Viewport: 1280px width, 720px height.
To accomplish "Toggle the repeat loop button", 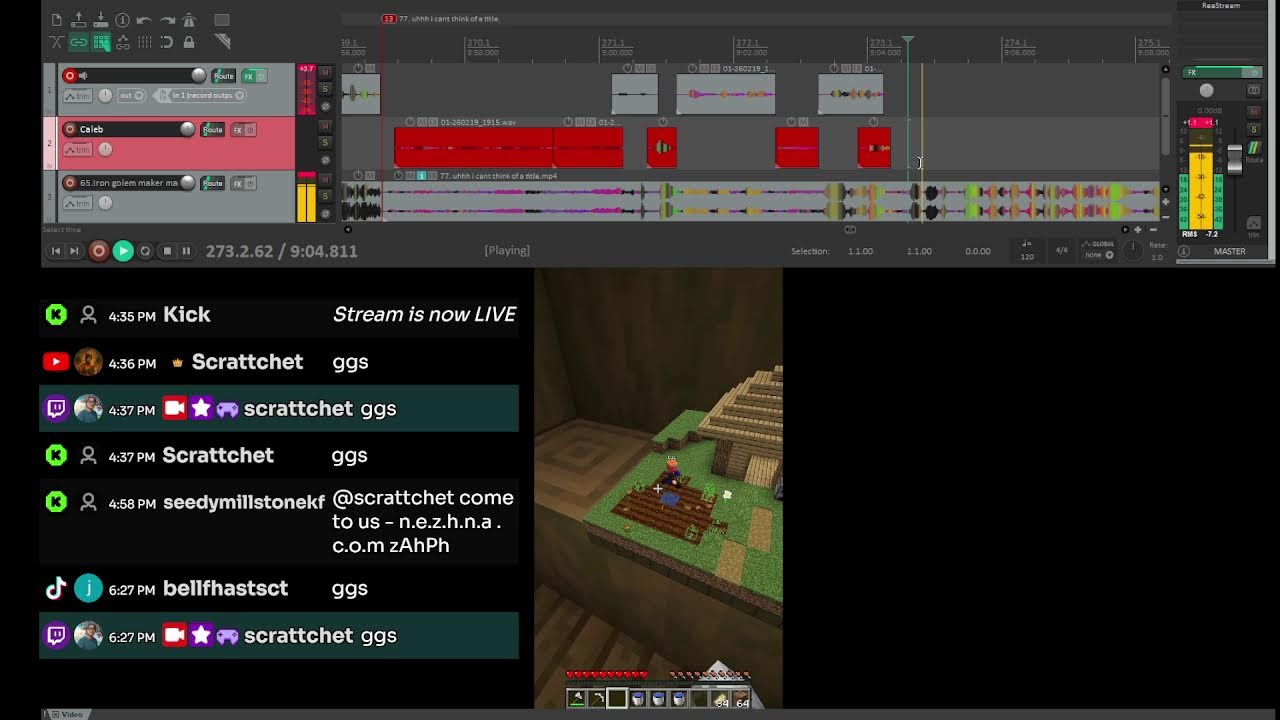I will 145,251.
